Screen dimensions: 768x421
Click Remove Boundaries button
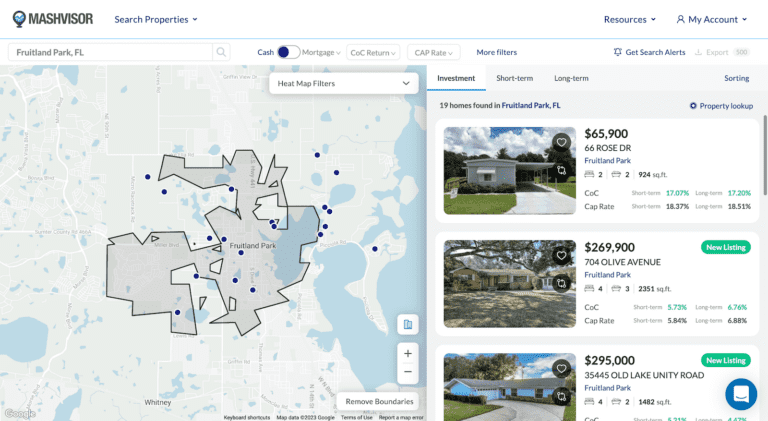pos(379,401)
